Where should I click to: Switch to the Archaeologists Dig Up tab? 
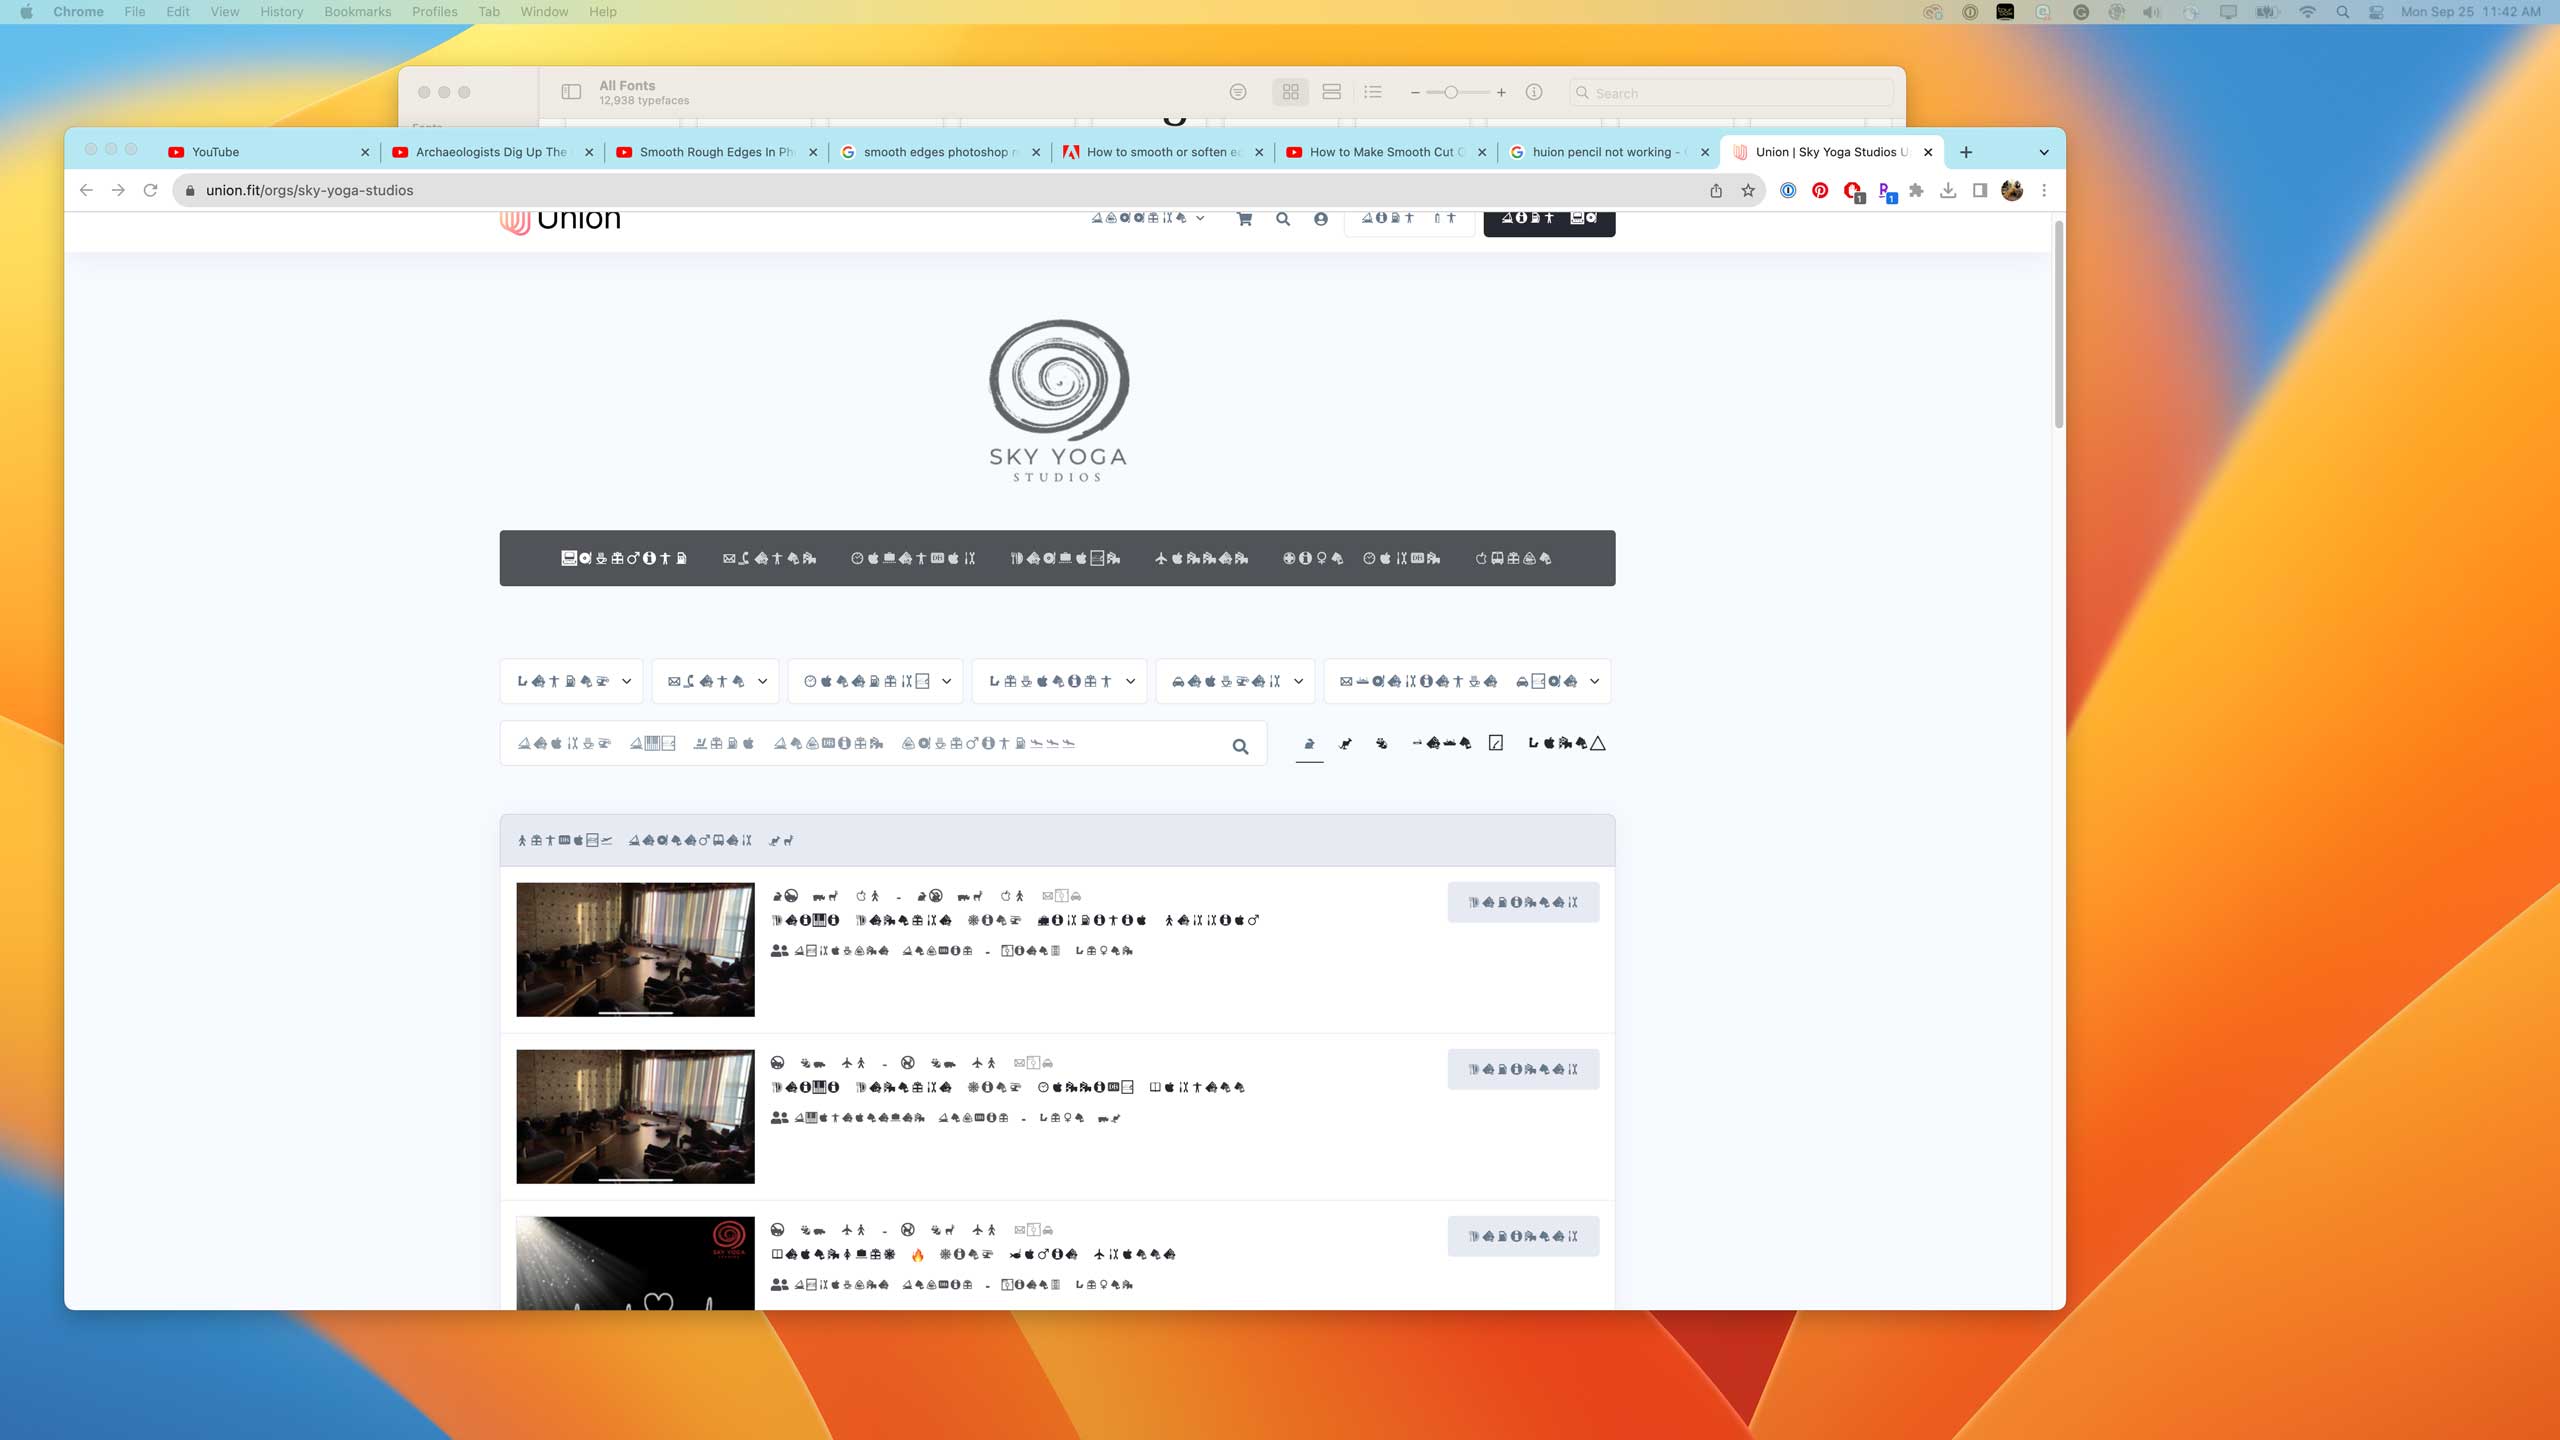pyautogui.click(x=490, y=152)
